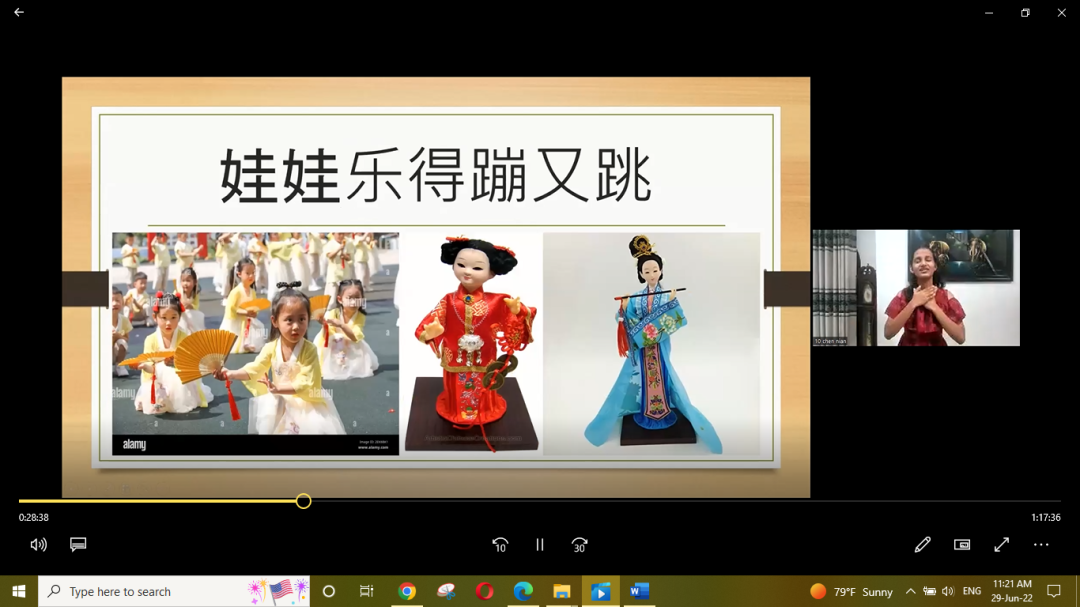Show hidden system tray icons
This screenshot has height=607, width=1080.
[910, 592]
